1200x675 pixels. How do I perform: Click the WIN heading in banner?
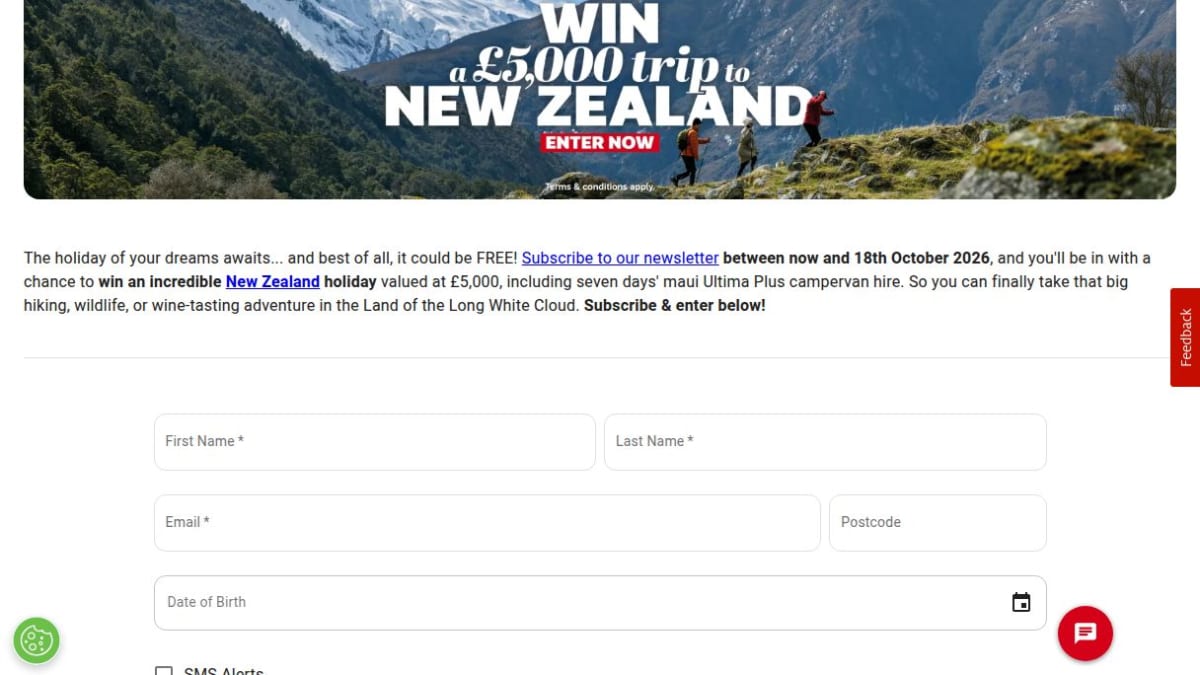600,22
